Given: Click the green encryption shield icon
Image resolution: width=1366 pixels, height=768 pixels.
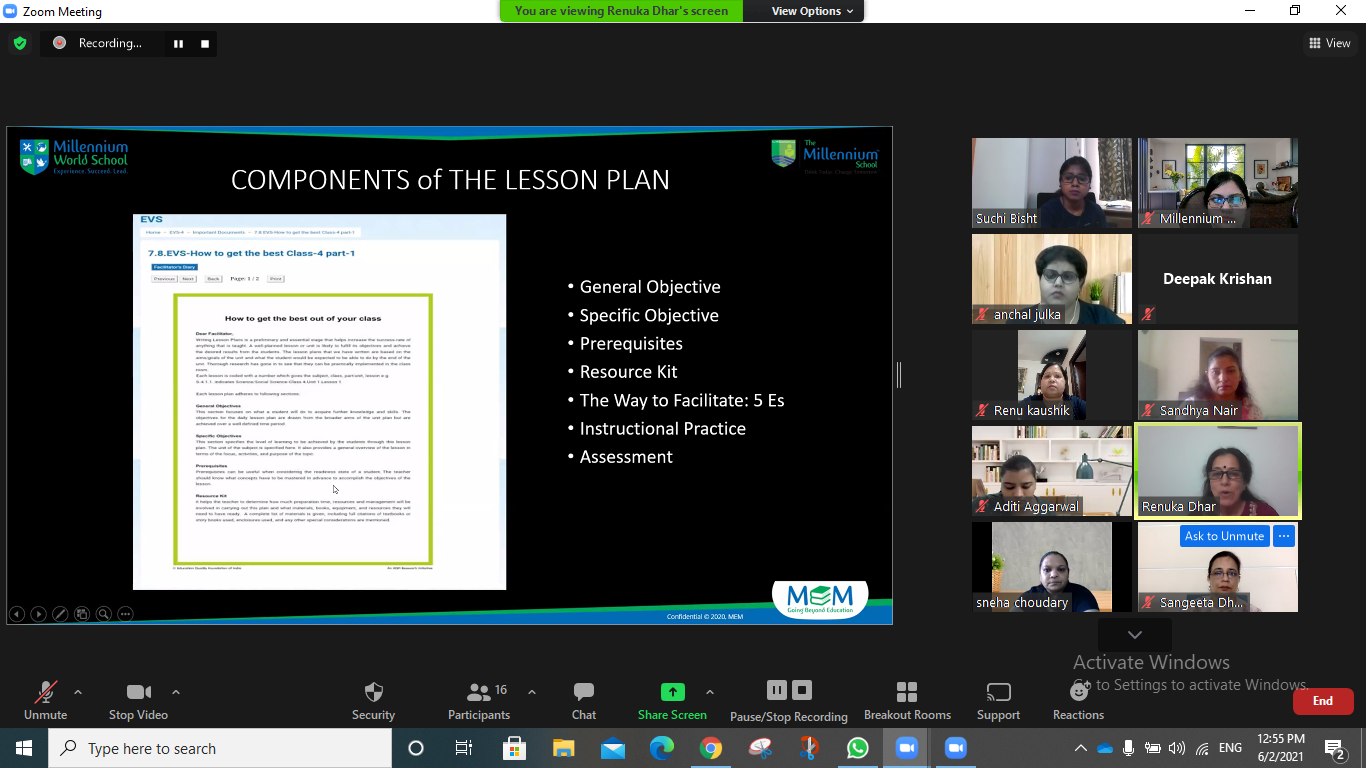Looking at the screenshot, I should [x=19, y=43].
